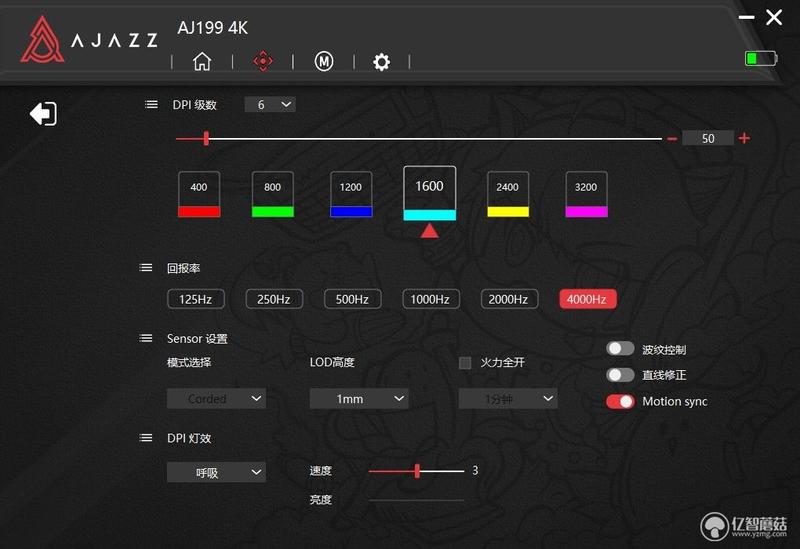Click the 亮度 brightness slider
This screenshot has width=800, height=549.
[416, 500]
